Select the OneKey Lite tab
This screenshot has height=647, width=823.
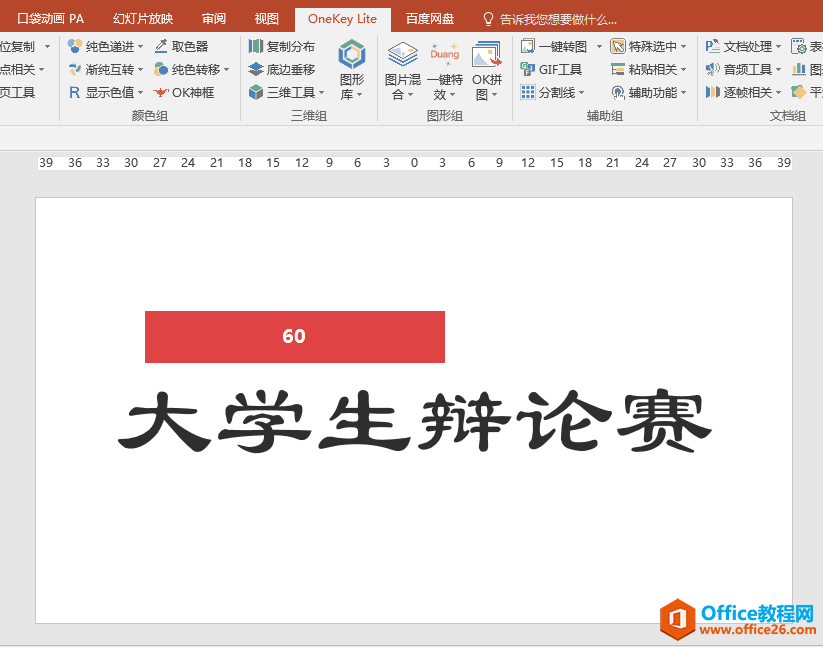[x=342, y=19]
